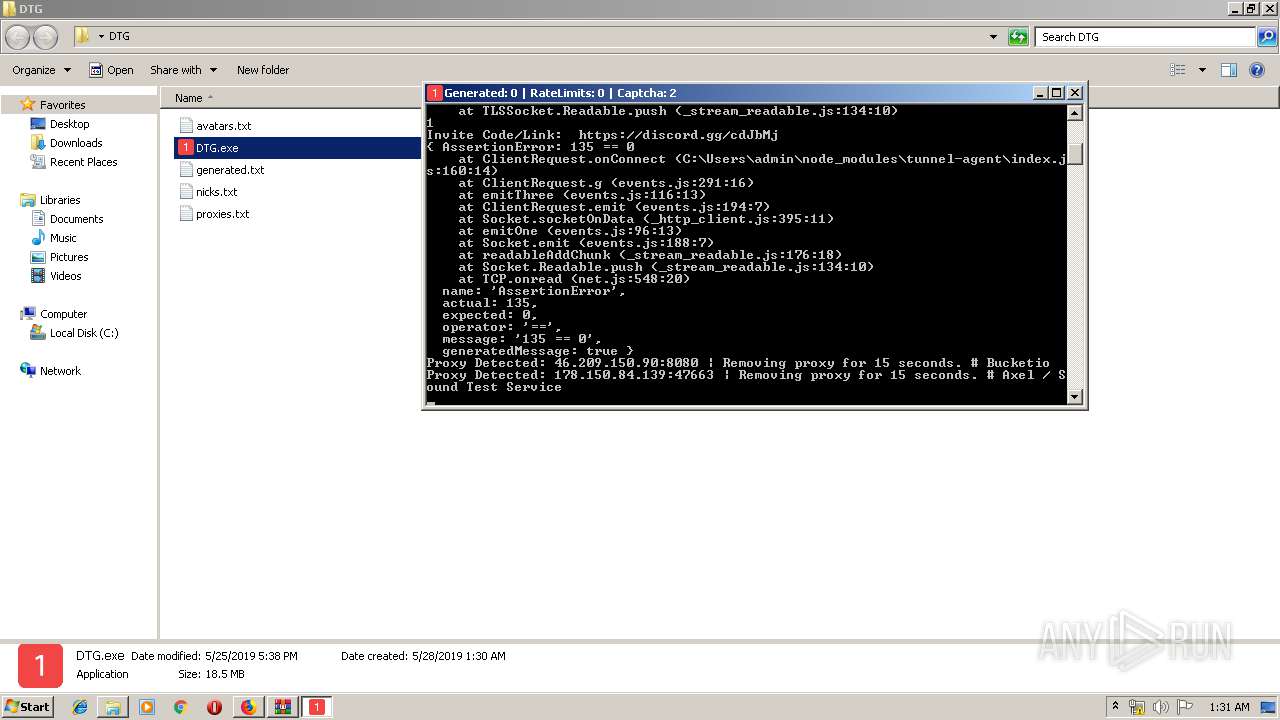The width and height of the screenshot is (1280, 720).
Task: Click the DTG.exe large icon in details pane
Action: coord(40,666)
